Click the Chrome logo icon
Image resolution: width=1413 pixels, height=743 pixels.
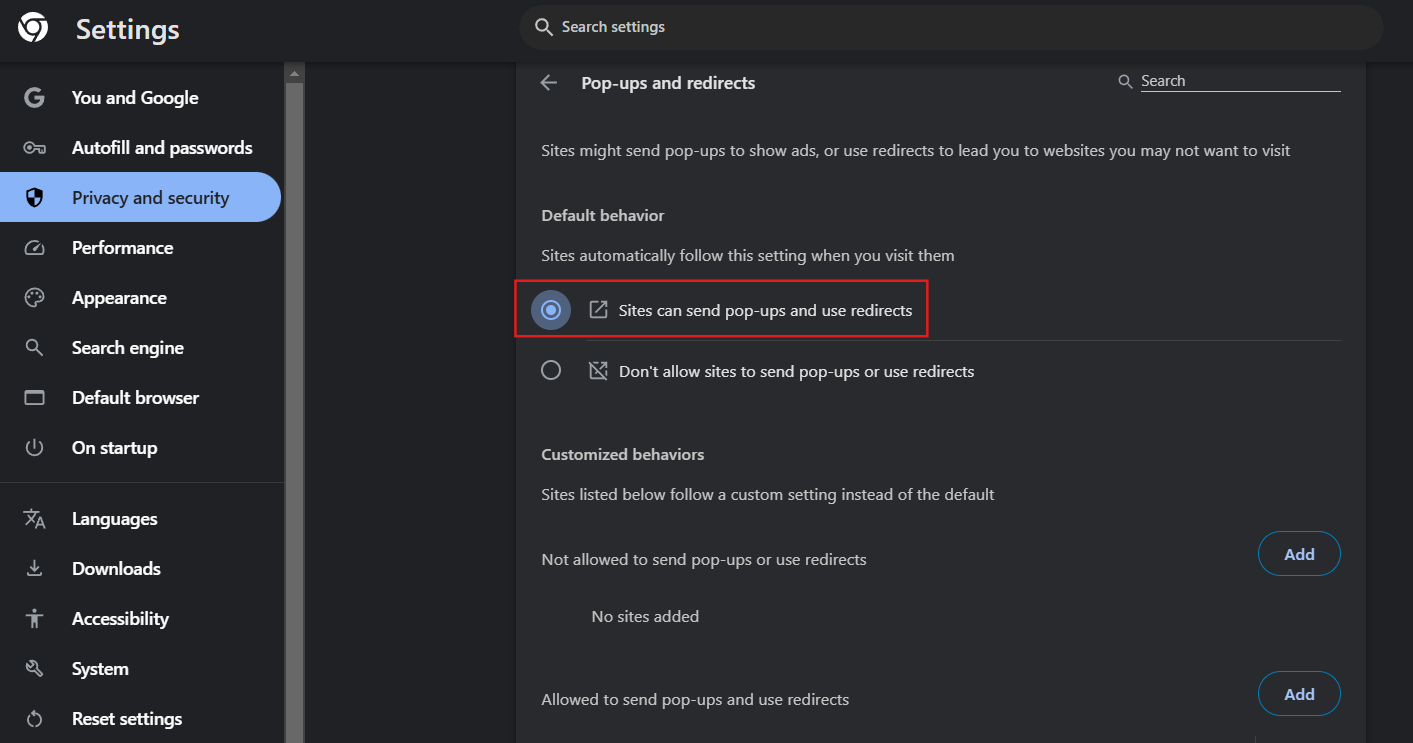pyautogui.click(x=33, y=28)
